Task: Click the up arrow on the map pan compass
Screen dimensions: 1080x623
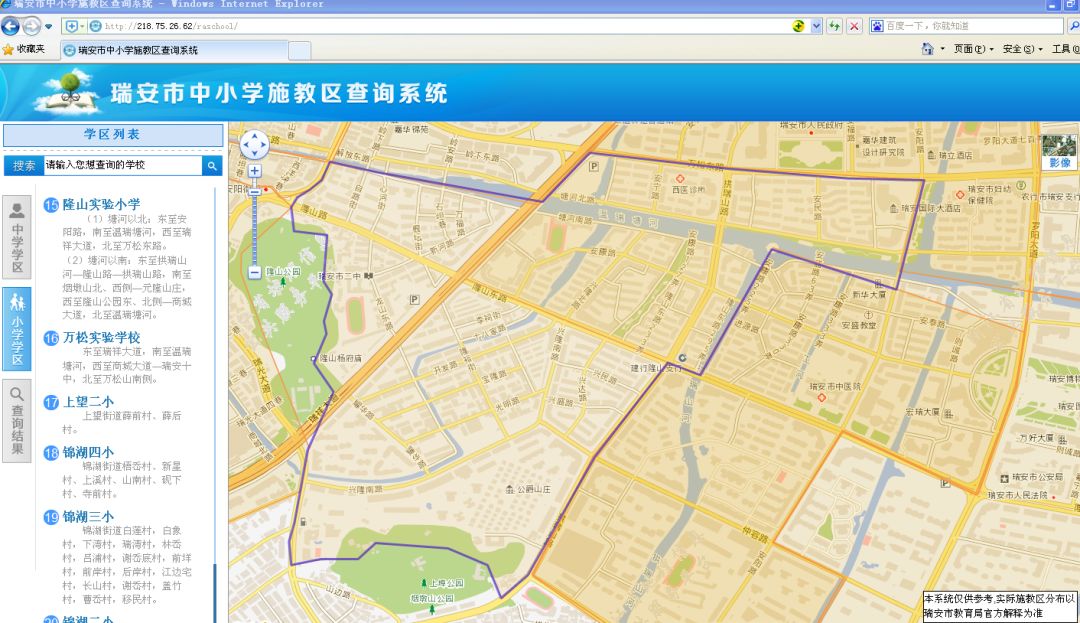Action: pos(255,137)
